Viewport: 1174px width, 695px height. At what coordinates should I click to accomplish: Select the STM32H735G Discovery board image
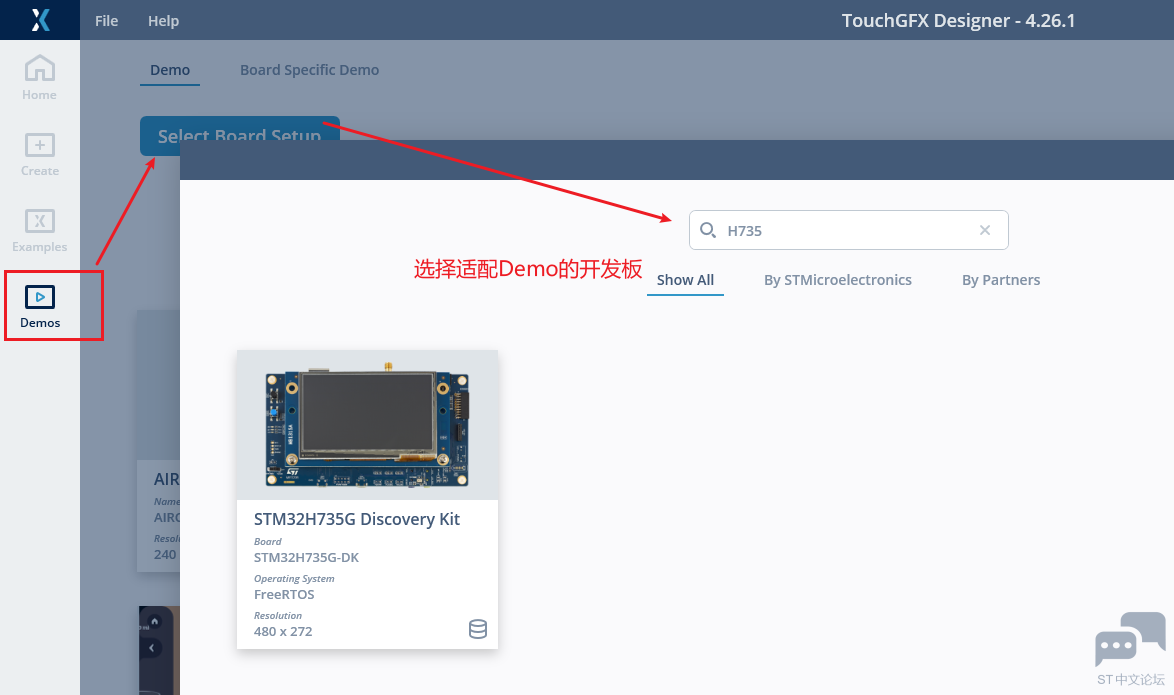(367, 425)
